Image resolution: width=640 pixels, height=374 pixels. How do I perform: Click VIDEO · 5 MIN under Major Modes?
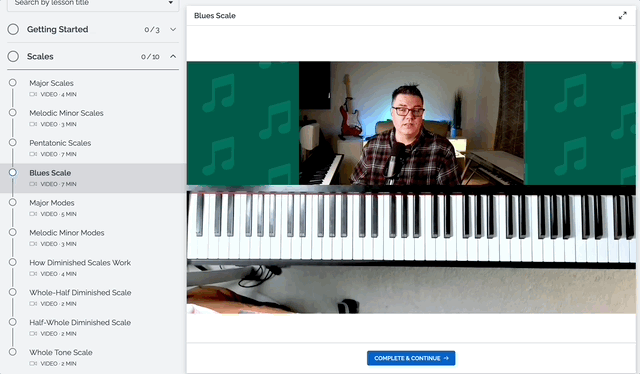[58, 214]
